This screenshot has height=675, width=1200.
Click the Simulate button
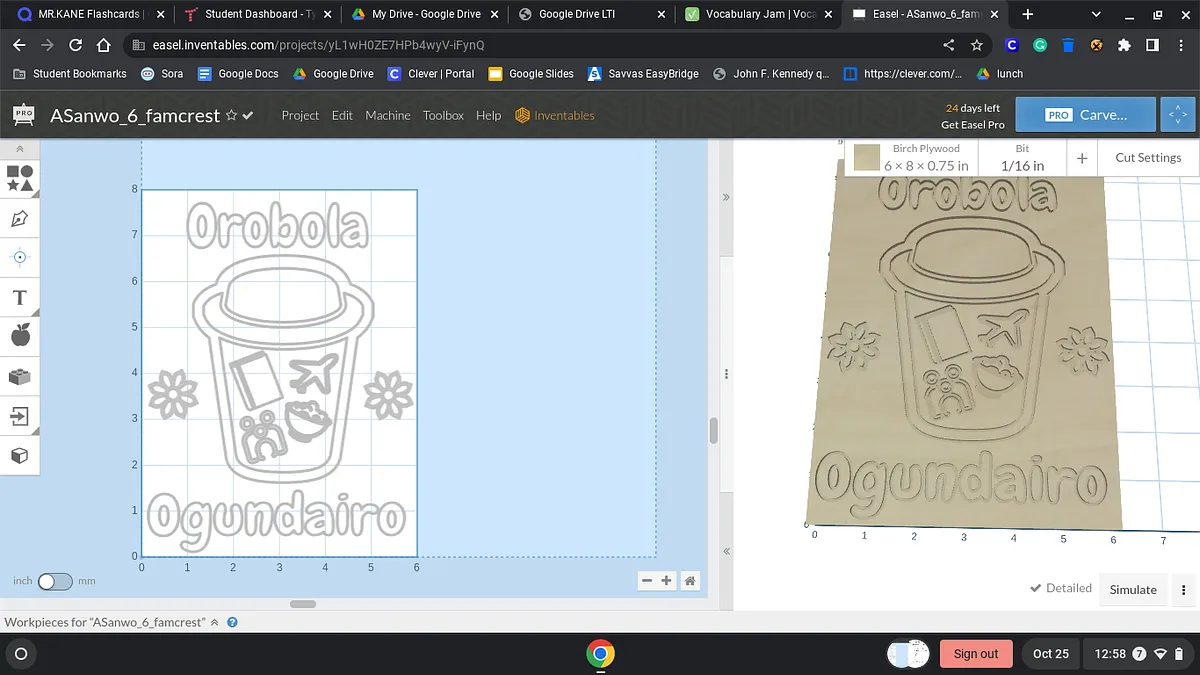[x=1133, y=590]
